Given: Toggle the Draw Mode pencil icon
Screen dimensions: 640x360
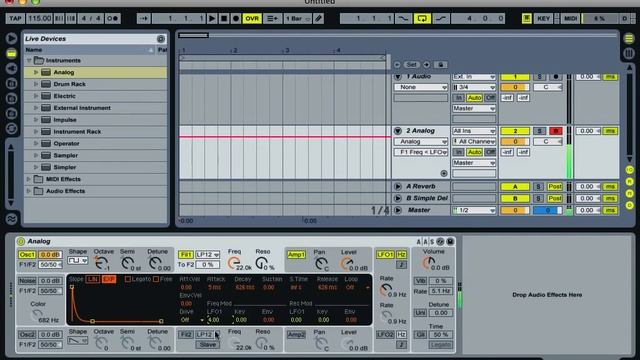Looking at the screenshot, I should pos(318,18).
